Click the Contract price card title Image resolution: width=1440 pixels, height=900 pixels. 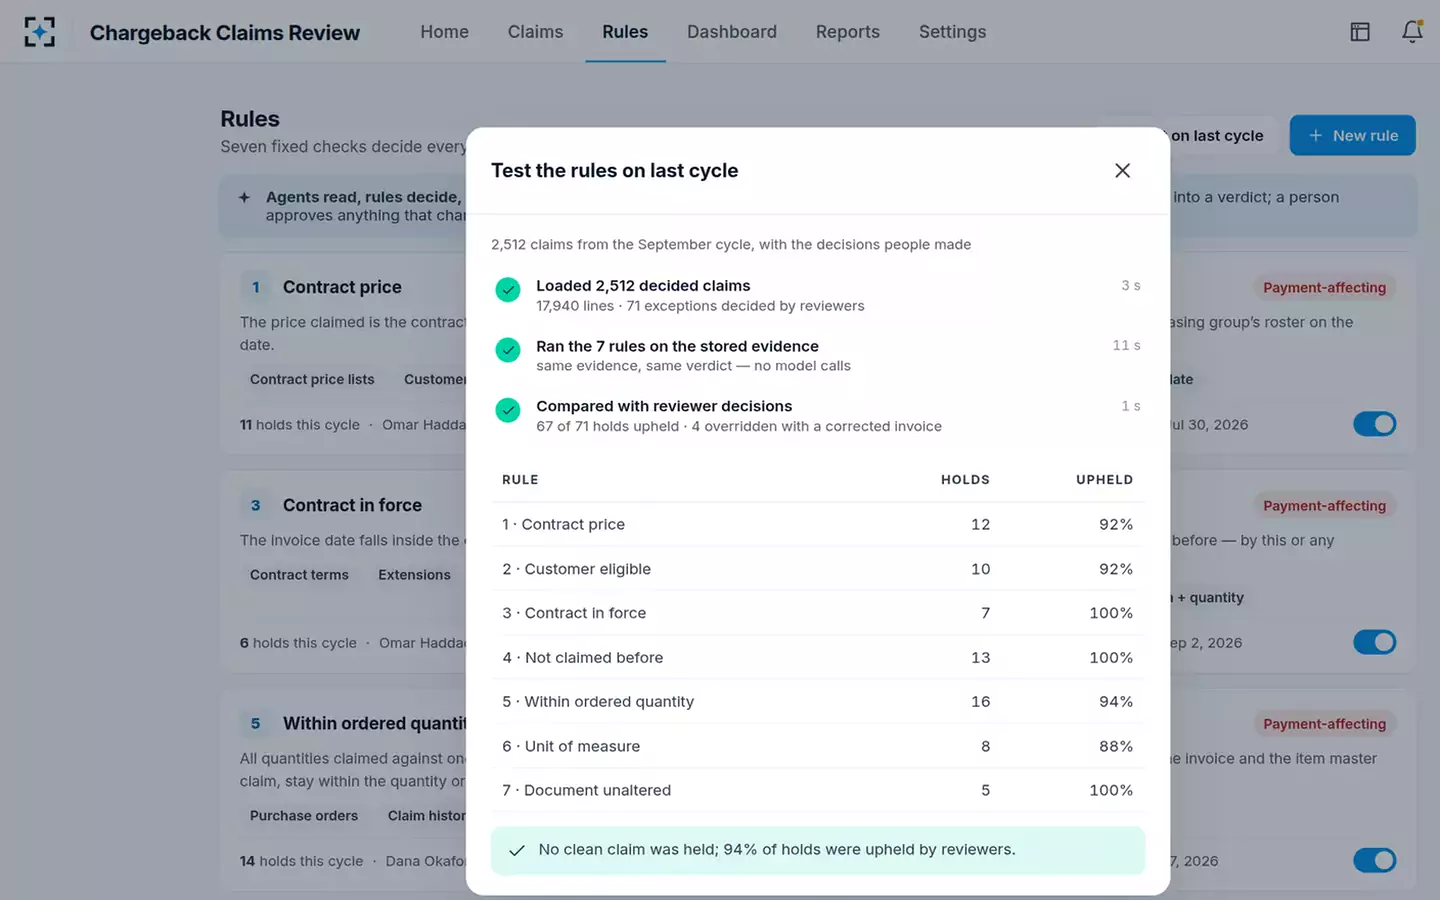pos(342,287)
